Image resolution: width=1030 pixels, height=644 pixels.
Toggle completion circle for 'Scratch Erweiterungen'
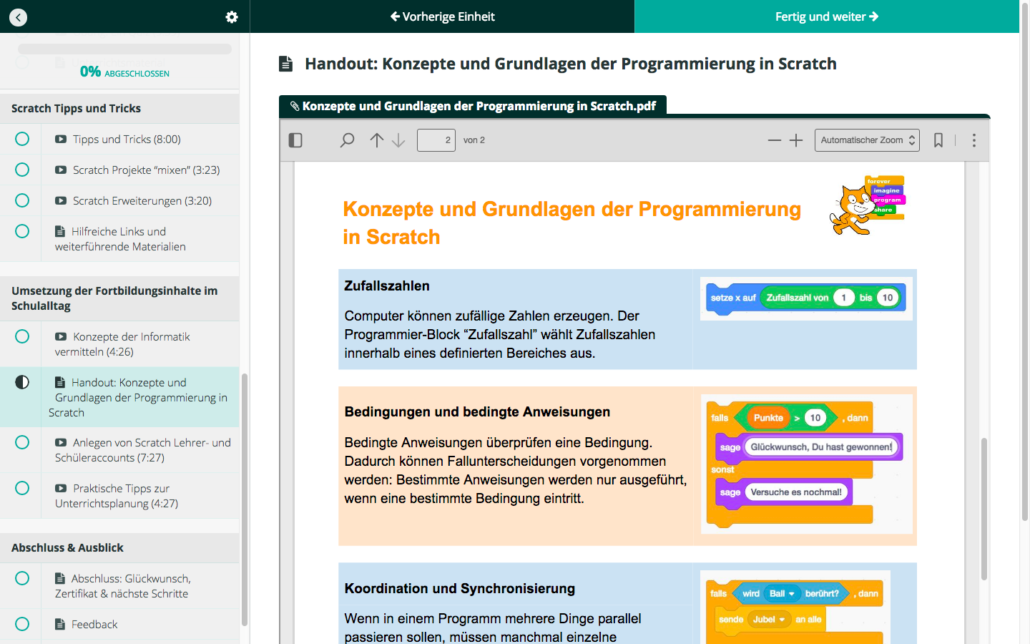pos(22,200)
